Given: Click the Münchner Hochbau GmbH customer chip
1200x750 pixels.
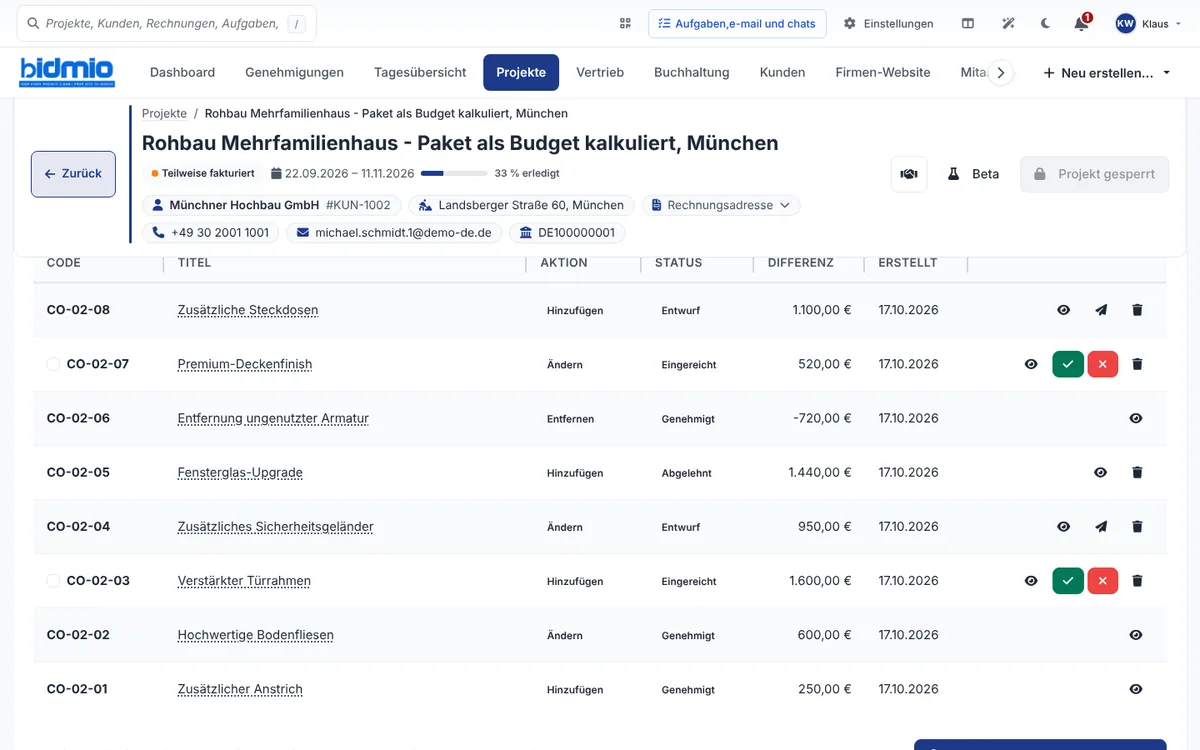Looking at the screenshot, I should [x=272, y=205].
